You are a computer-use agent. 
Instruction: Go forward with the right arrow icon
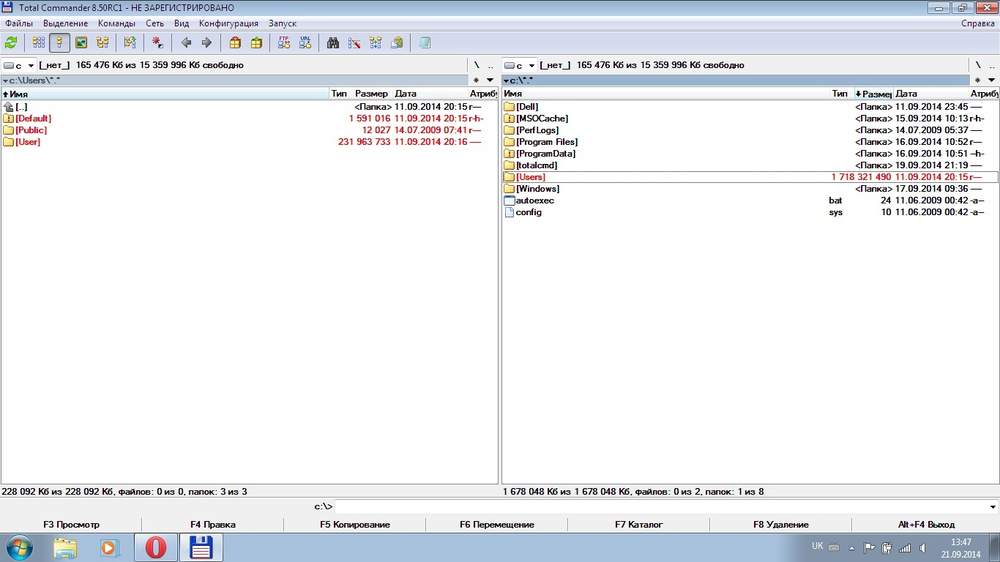pos(207,43)
